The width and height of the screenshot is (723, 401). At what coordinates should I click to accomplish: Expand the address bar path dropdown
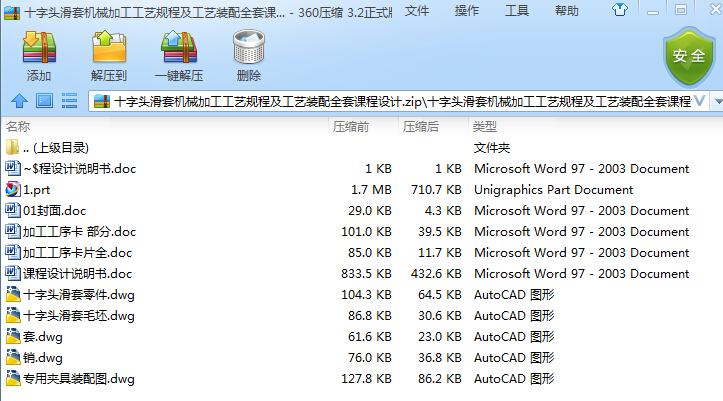click(x=699, y=101)
